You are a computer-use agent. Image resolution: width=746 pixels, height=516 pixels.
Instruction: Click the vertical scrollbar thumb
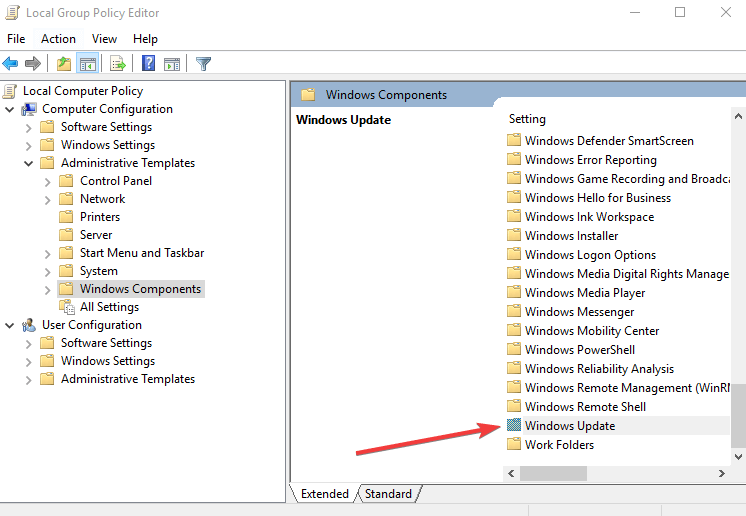(738, 415)
